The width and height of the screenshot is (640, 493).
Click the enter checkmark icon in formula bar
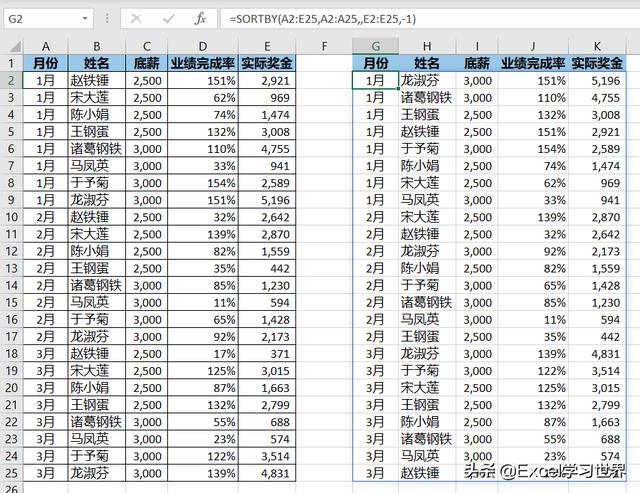(168, 19)
